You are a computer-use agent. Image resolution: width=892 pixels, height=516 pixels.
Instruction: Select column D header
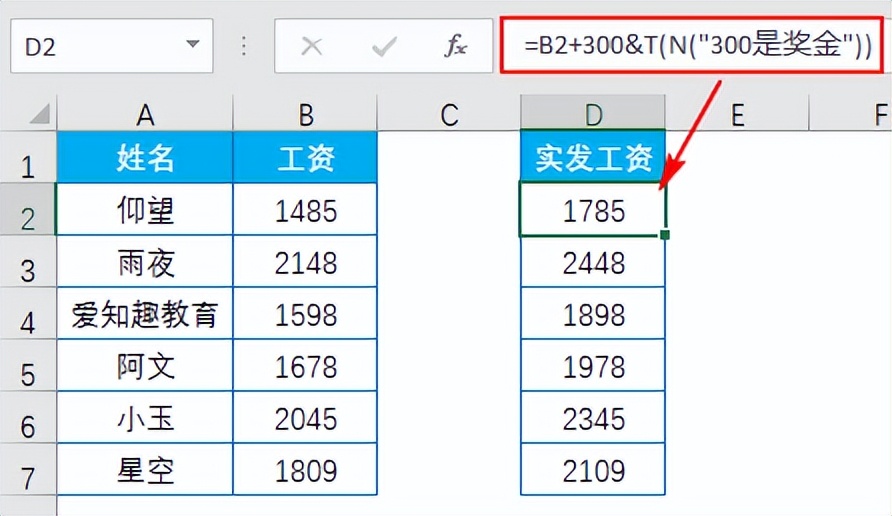point(593,113)
